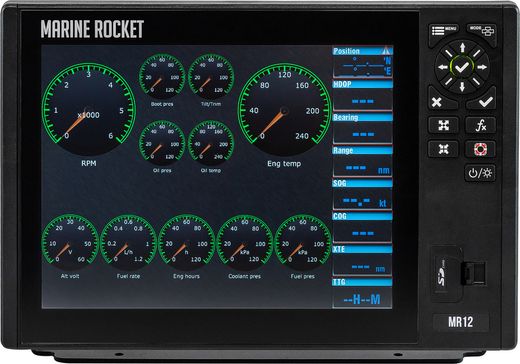Tap the Oil temp gauge
This screenshot has width=520, height=364.
211,143
